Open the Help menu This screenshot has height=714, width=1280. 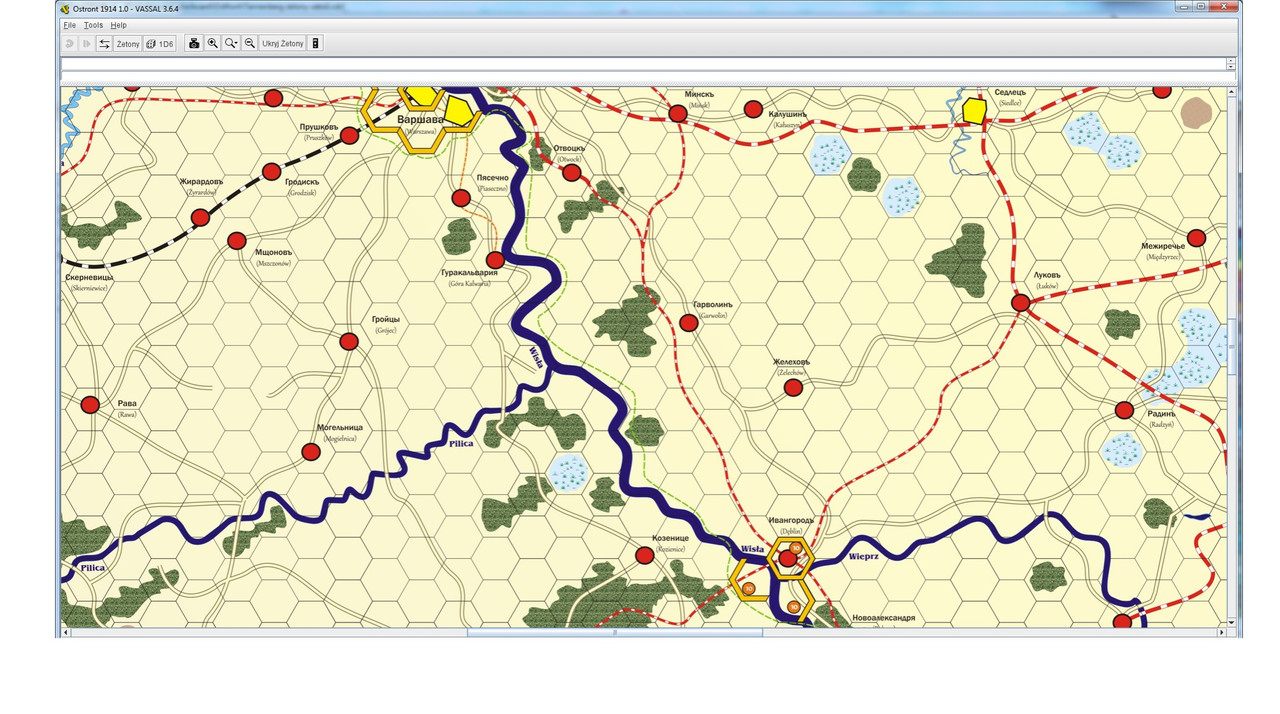[x=119, y=25]
